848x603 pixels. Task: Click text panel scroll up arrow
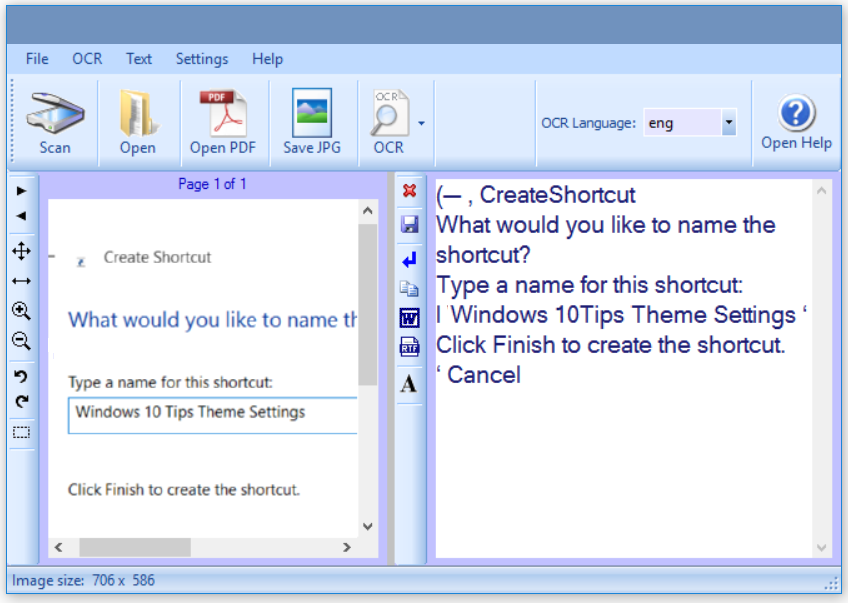click(x=822, y=190)
